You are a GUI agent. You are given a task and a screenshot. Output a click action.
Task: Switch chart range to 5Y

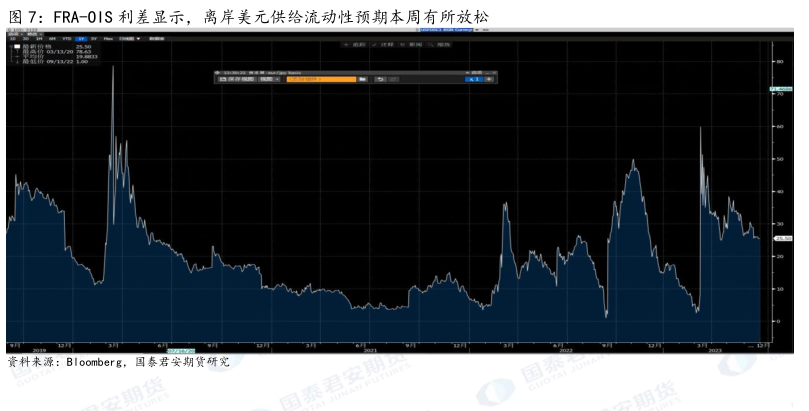95,38
